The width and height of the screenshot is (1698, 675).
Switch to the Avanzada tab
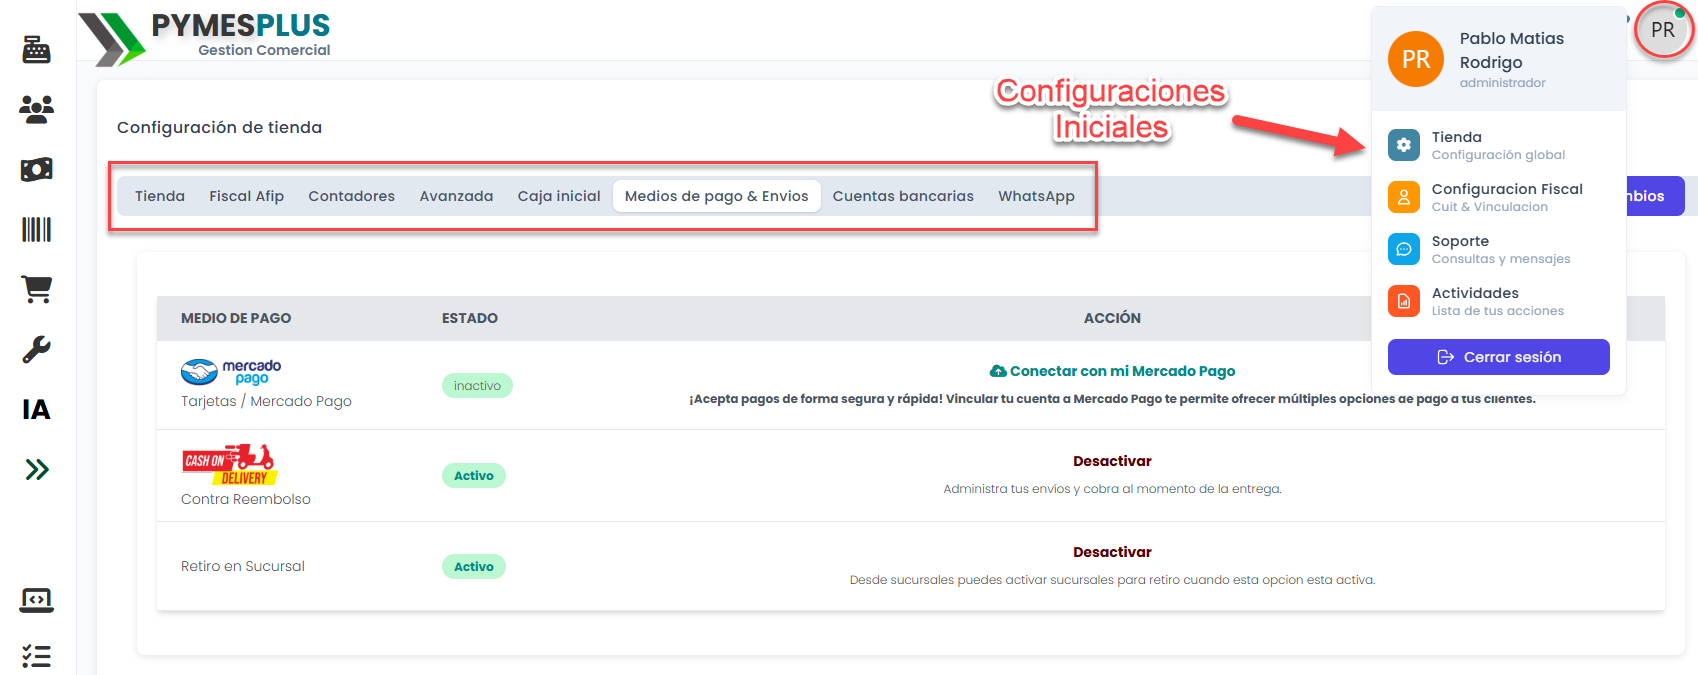[456, 196]
